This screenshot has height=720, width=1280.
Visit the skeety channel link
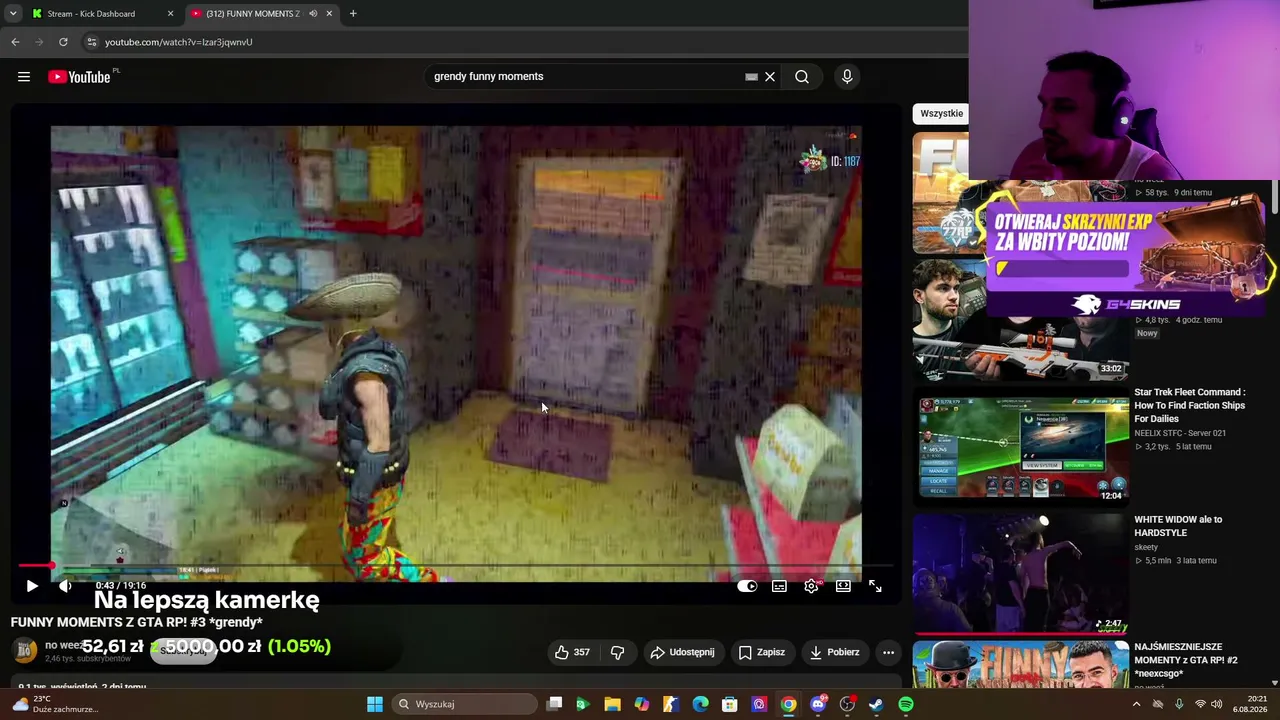point(1146,548)
